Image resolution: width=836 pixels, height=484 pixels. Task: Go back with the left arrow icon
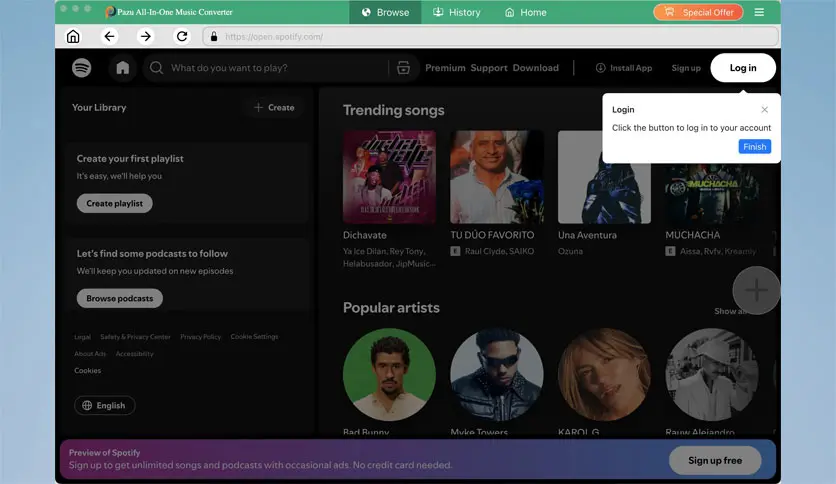(109, 36)
